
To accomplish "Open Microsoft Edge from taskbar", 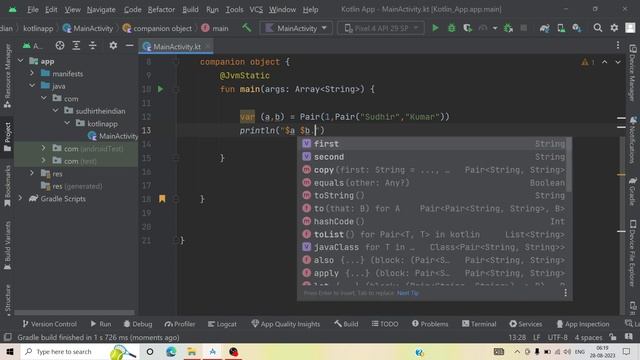I will [171, 351].
